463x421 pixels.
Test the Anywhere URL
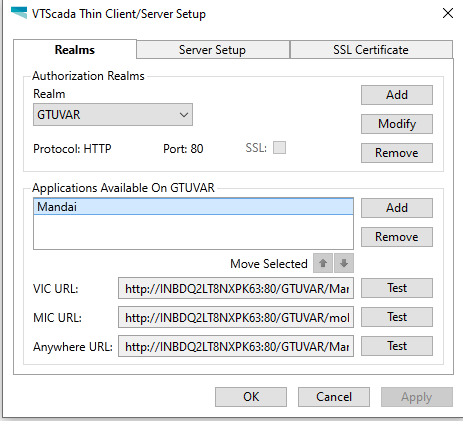pyautogui.click(x=397, y=346)
